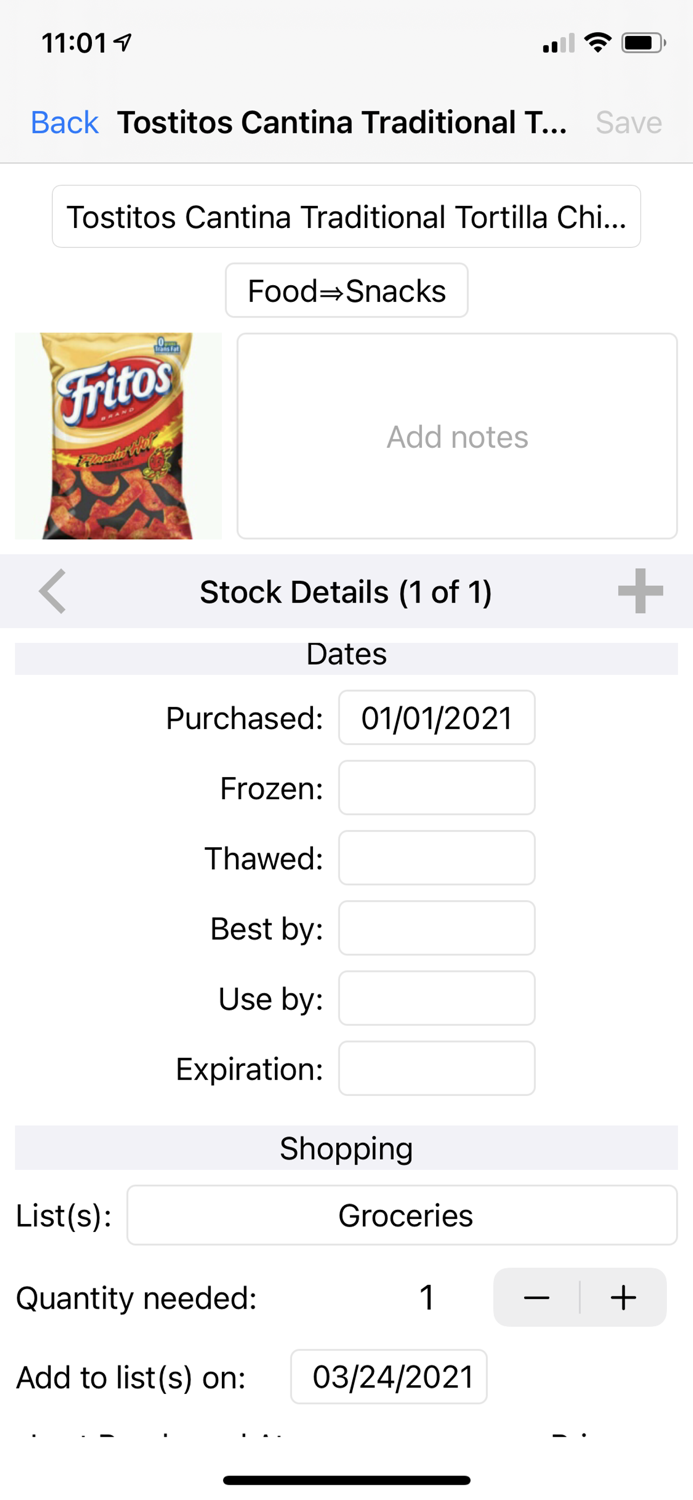This screenshot has height=1500, width=693.
Task: Open the Purchased date picker
Action: [x=437, y=717]
